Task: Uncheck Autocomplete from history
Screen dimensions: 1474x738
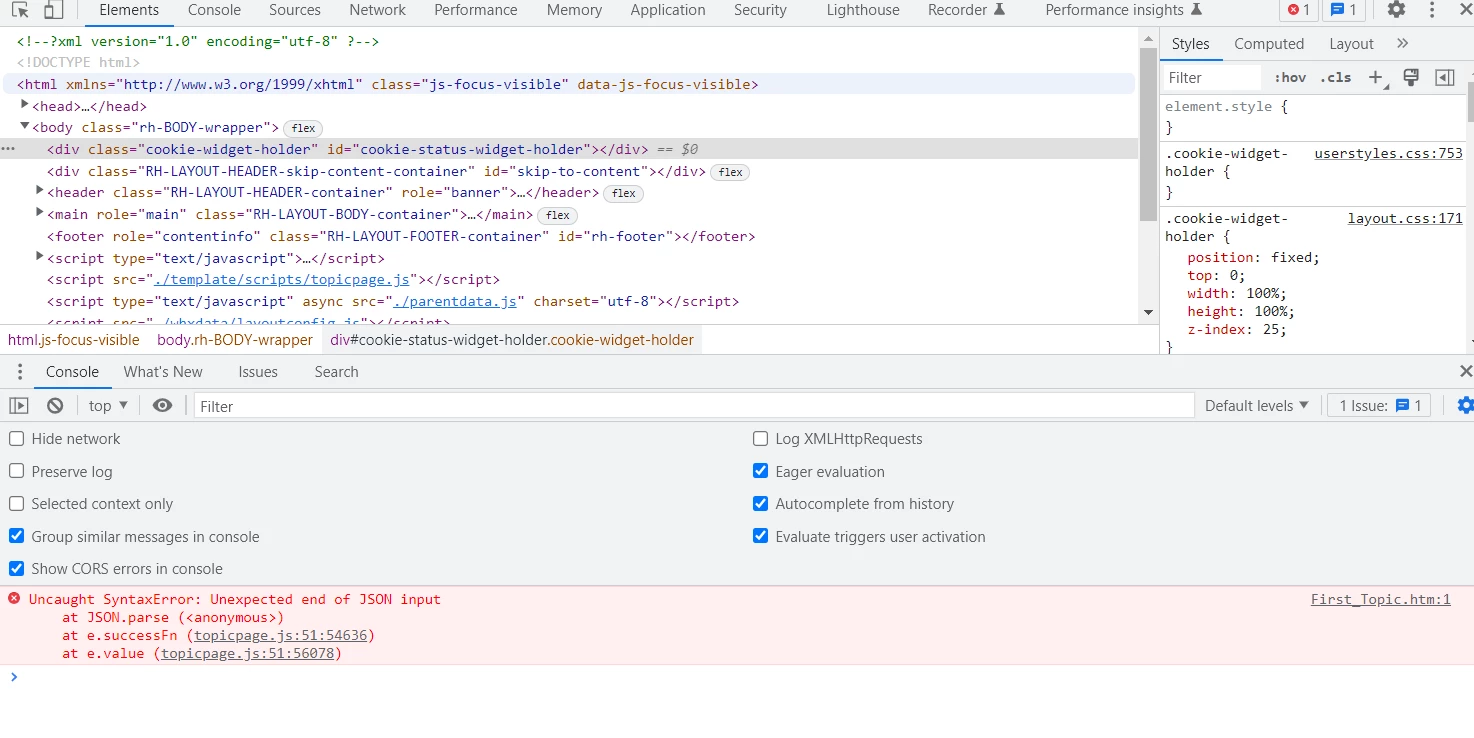Action: pyautogui.click(x=760, y=503)
